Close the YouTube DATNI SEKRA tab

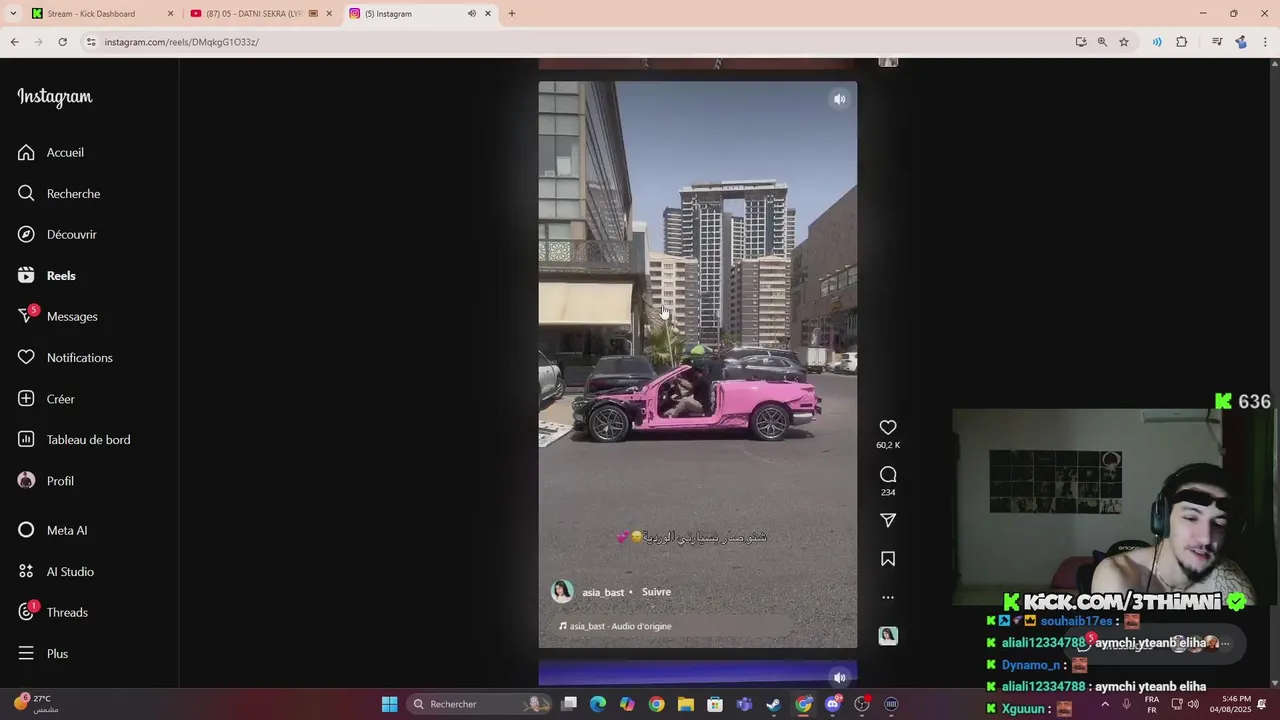pos(329,14)
